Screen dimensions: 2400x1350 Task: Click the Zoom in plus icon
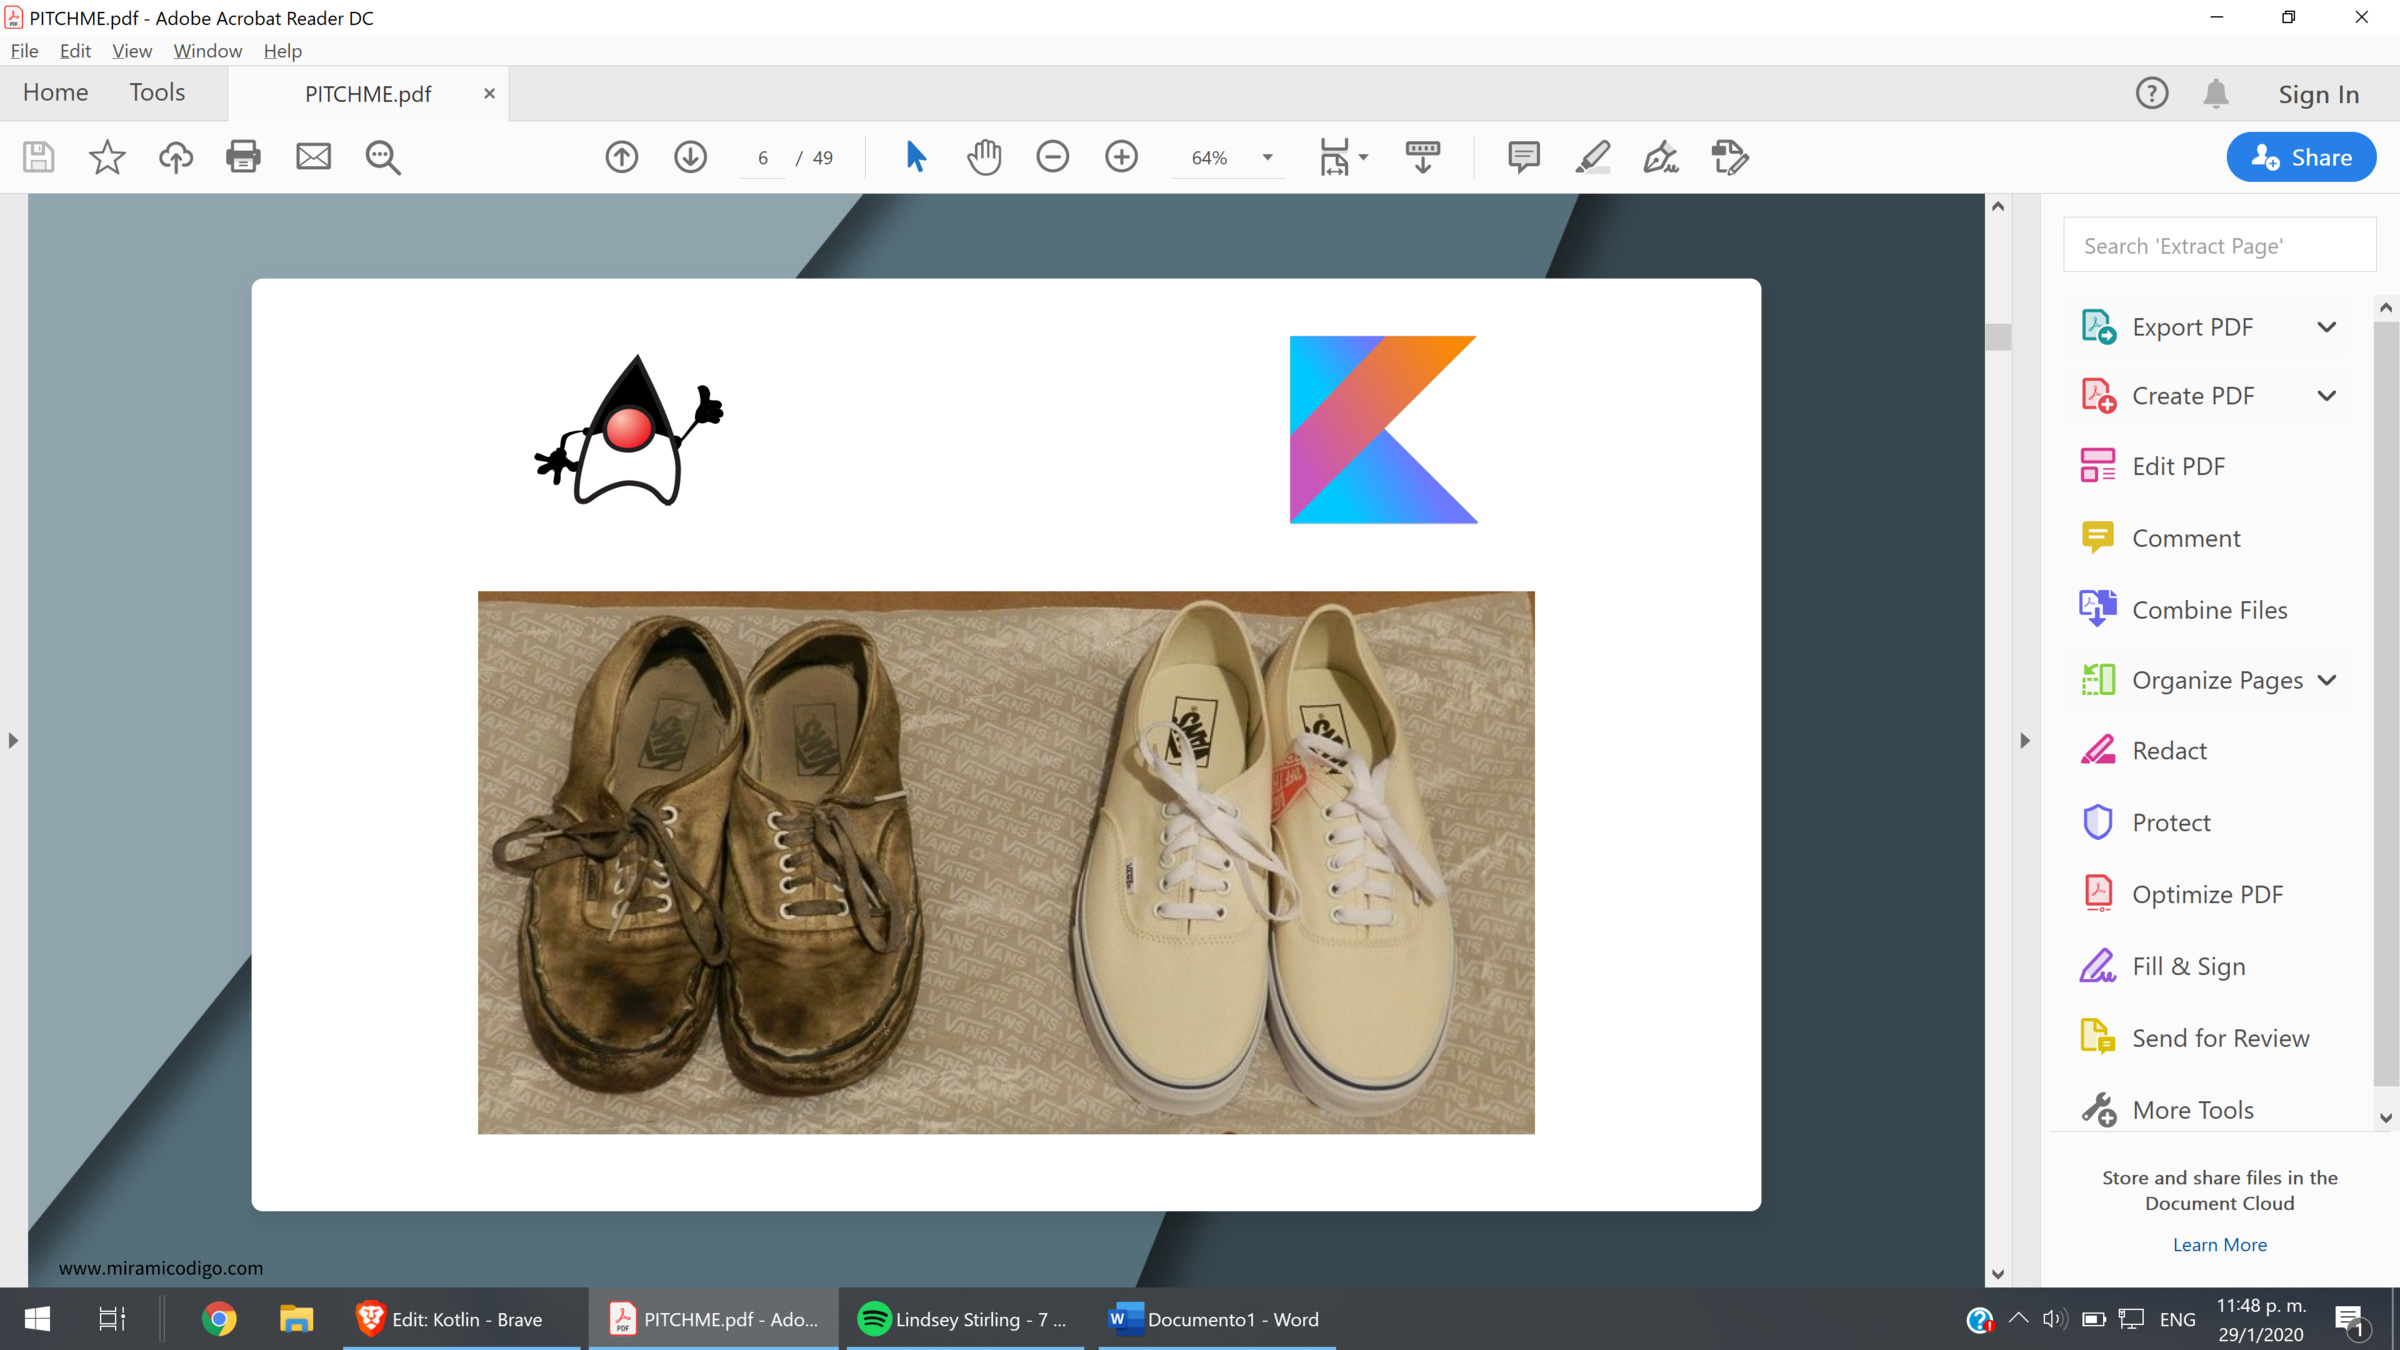point(1121,157)
